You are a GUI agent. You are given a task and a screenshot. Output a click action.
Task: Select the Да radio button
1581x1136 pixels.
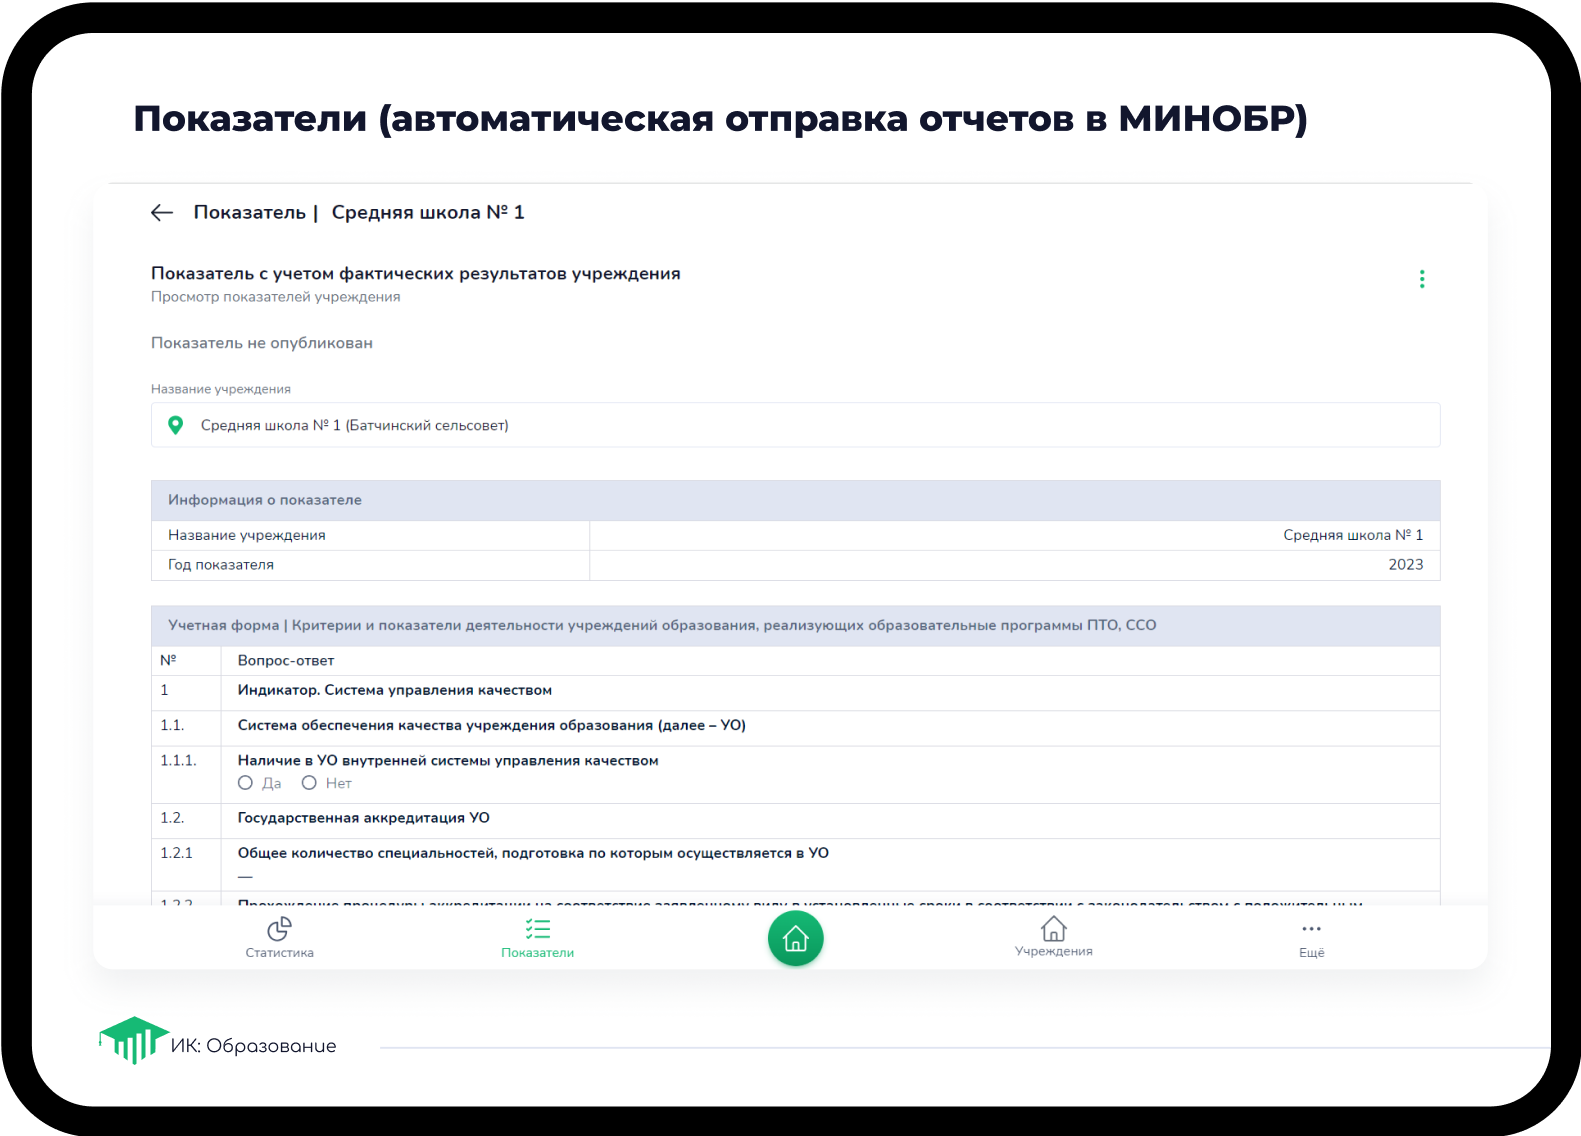click(246, 783)
